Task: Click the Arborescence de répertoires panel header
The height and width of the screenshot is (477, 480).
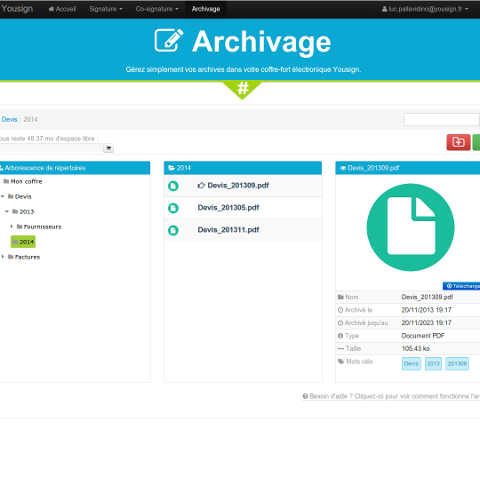Action: click(x=75, y=168)
